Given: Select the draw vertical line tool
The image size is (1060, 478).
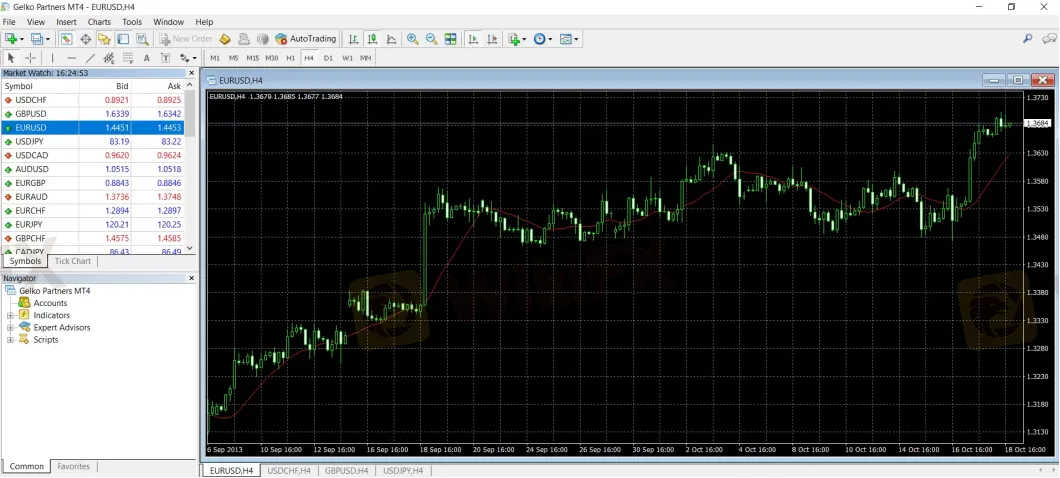Looking at the screenshot, I should [x=52, y=58].
